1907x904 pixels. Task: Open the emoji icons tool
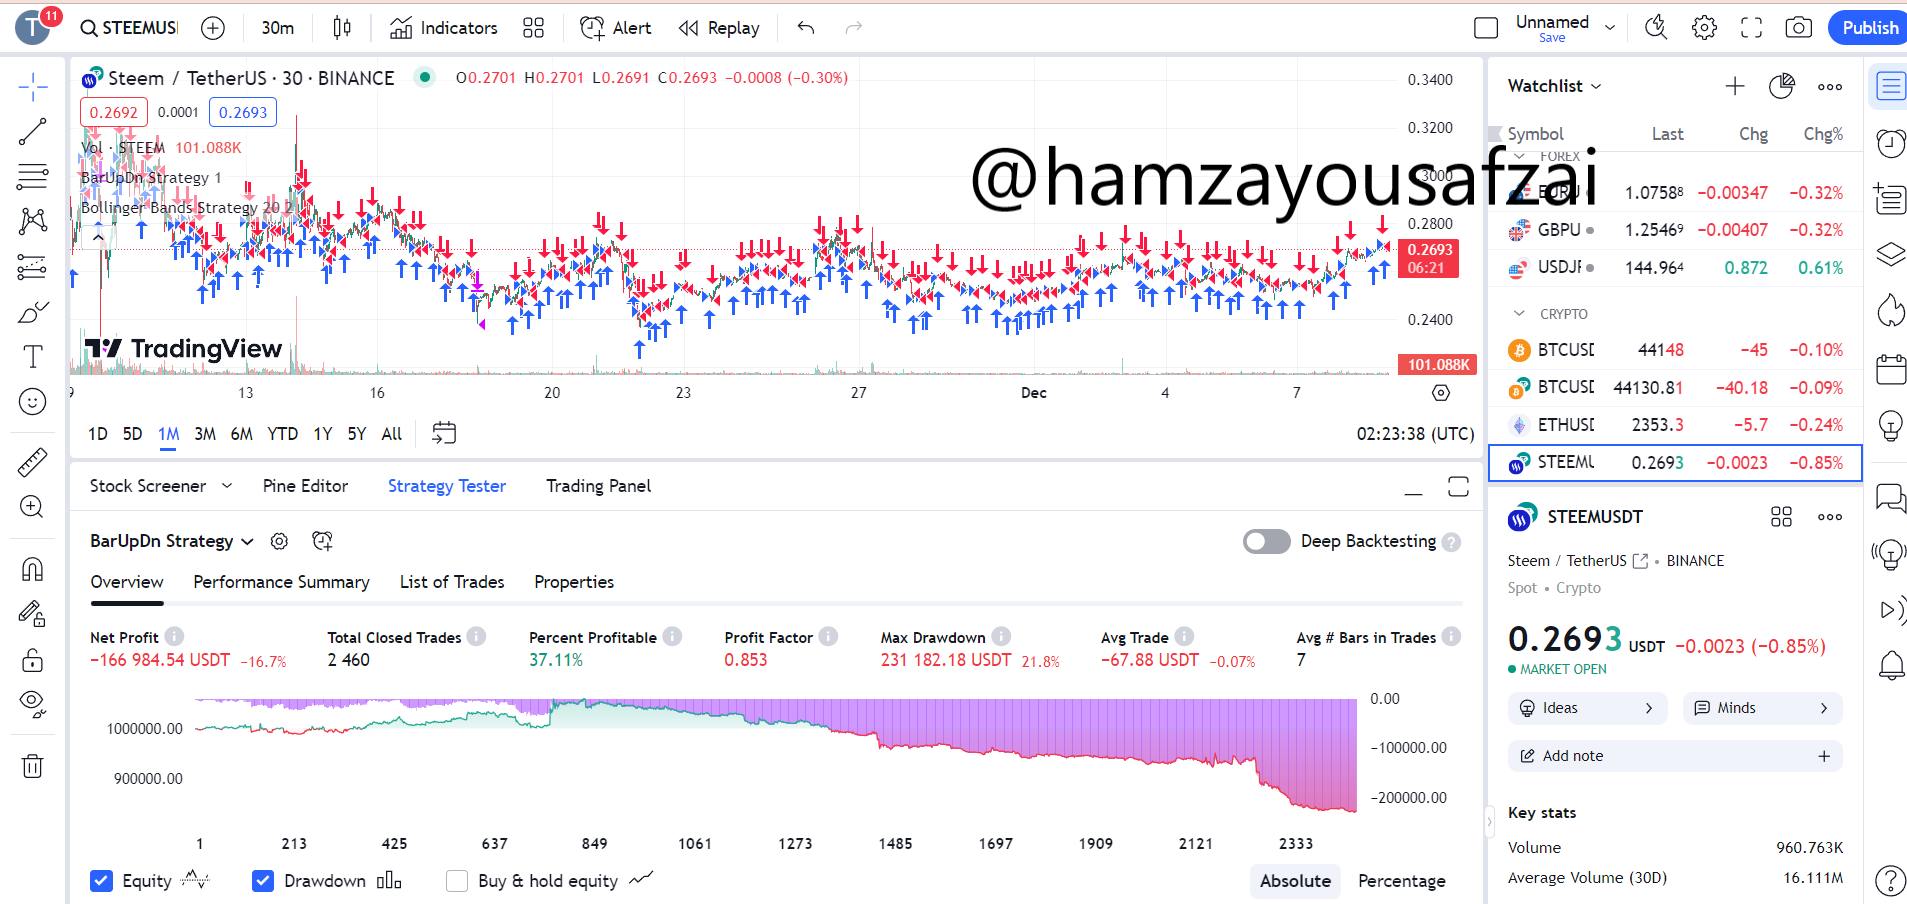[x=33, y=401]
